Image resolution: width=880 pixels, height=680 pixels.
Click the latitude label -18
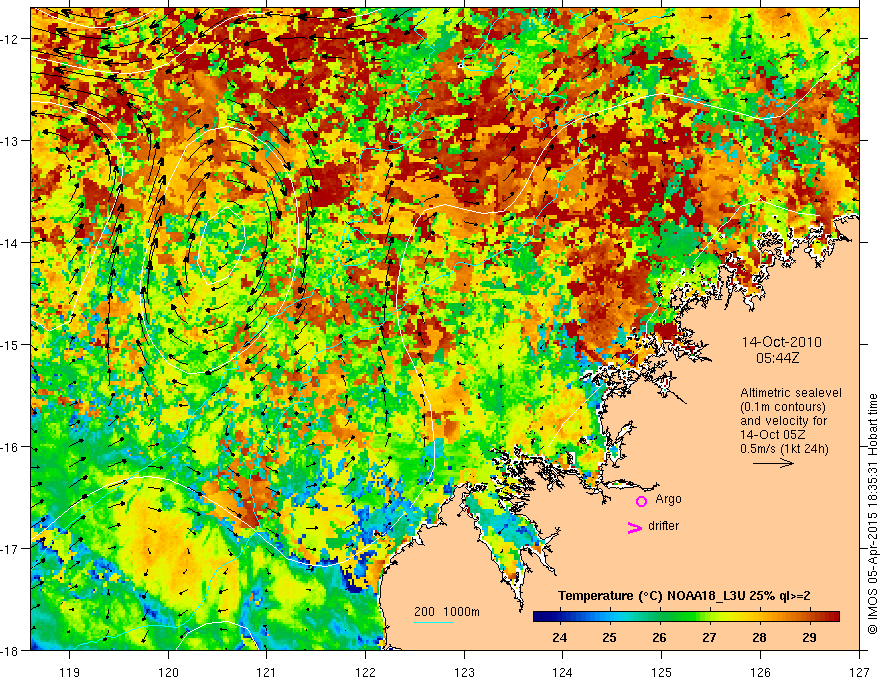tap(10, 651)
